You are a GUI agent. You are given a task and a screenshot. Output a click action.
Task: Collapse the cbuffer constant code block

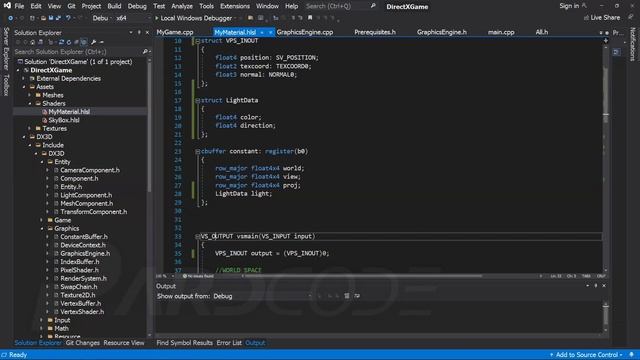(198, 151)
